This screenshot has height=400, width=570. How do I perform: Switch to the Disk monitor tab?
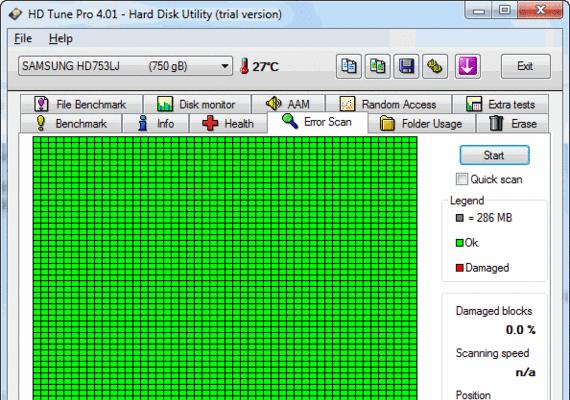click(197, 104)
